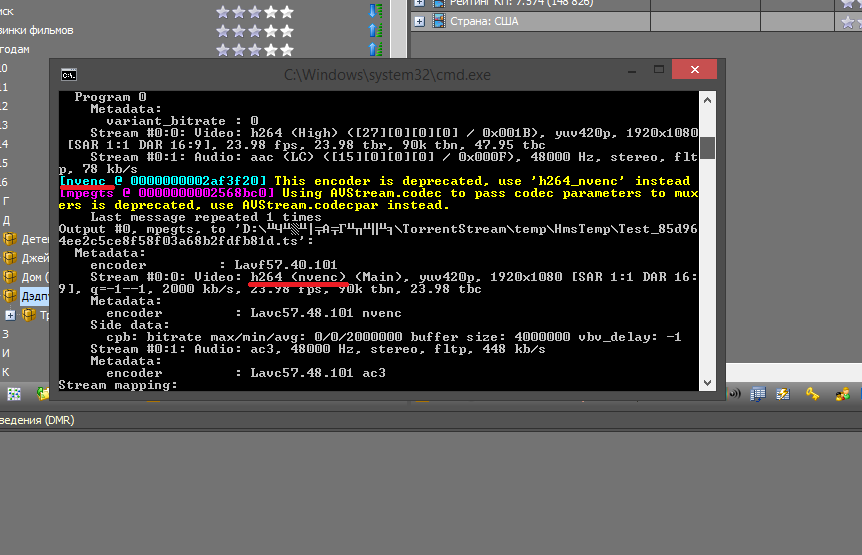Click the cmd.exe window system icon

click(68, 74)
